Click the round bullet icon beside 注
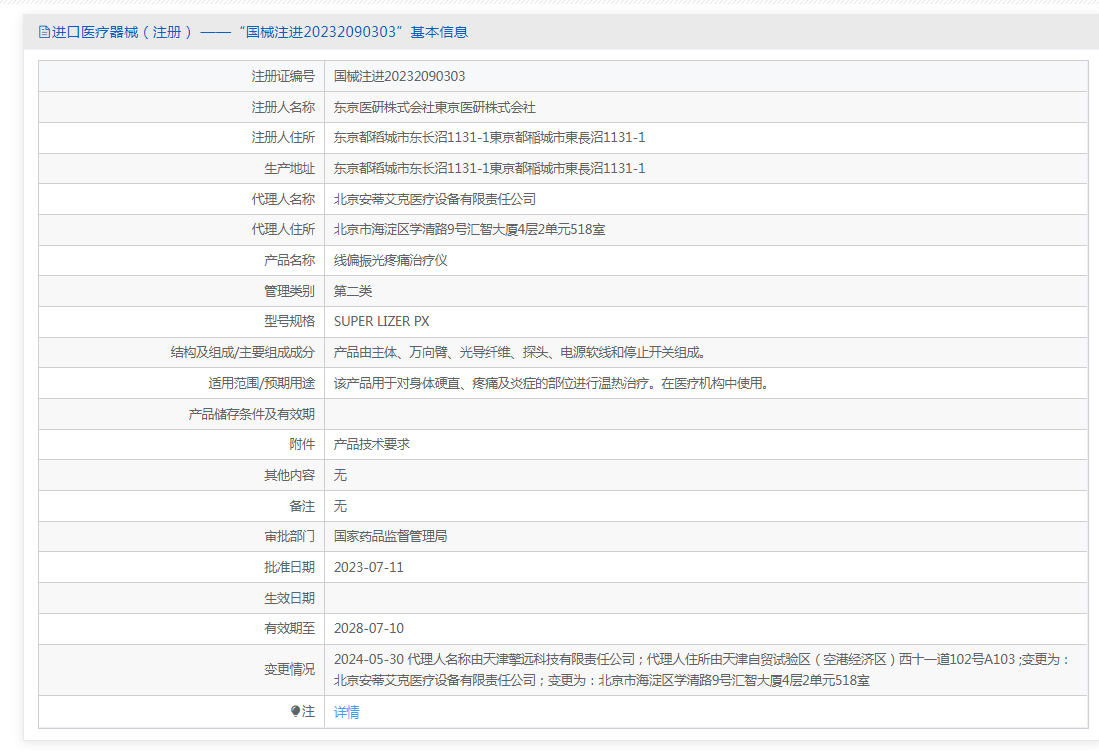1099x756 pixels. coord(295,712)
